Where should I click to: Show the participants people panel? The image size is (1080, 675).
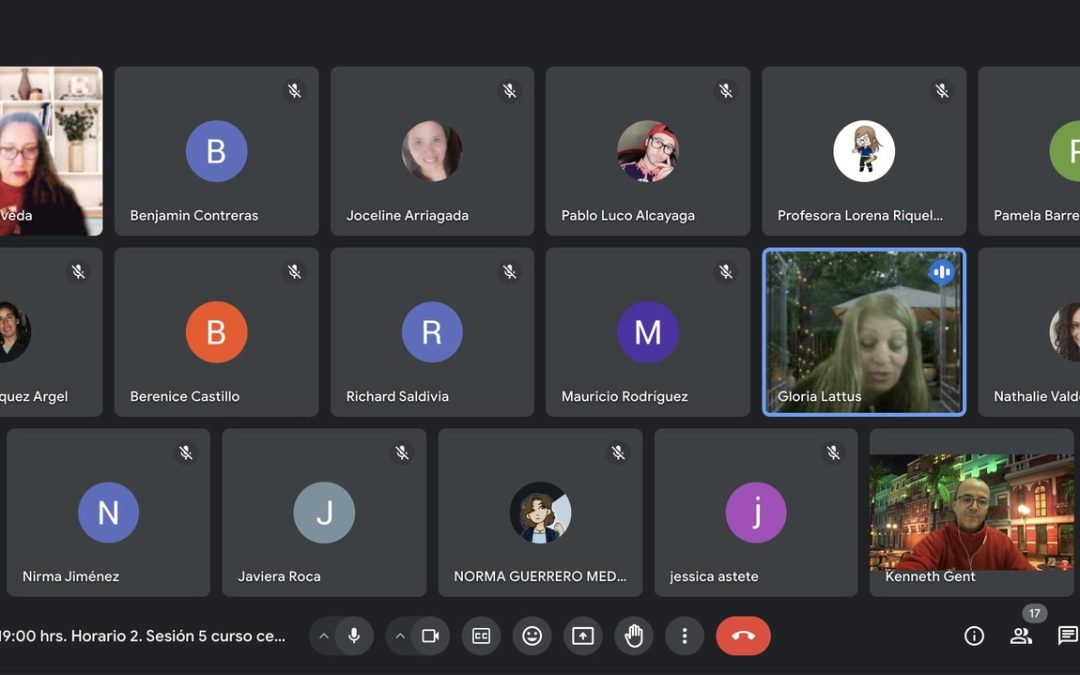pos(1021,636)
